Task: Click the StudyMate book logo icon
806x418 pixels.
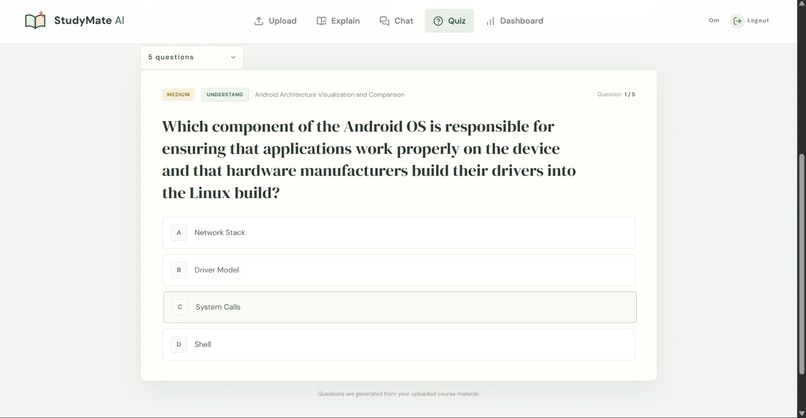Action: [x=35, y=21]
